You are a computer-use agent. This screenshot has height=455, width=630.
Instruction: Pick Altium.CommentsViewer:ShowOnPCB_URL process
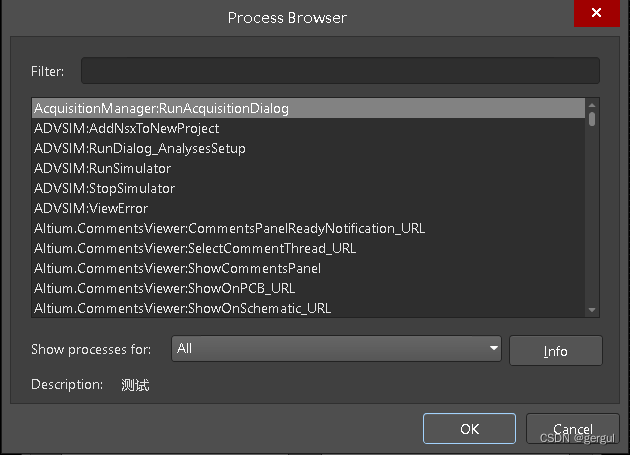click(308, 288)
